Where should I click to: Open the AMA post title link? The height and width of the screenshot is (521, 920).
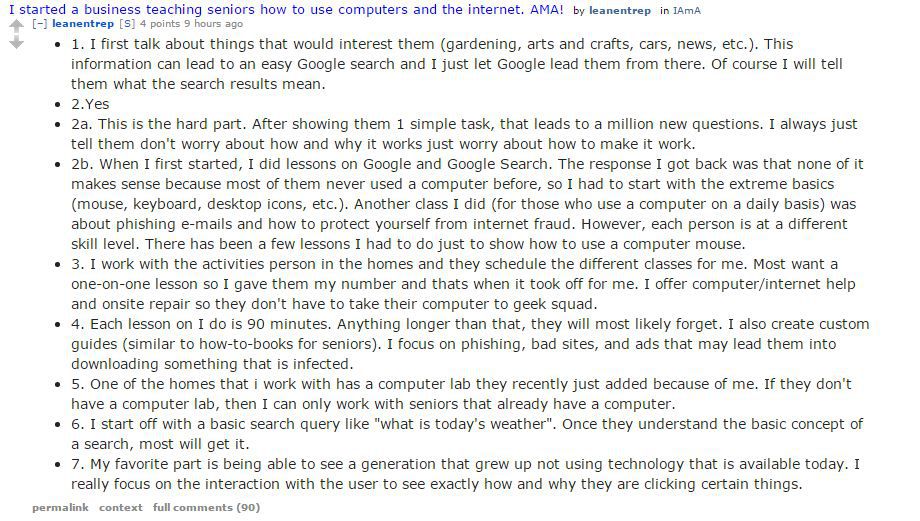click(x=286, y=9)
